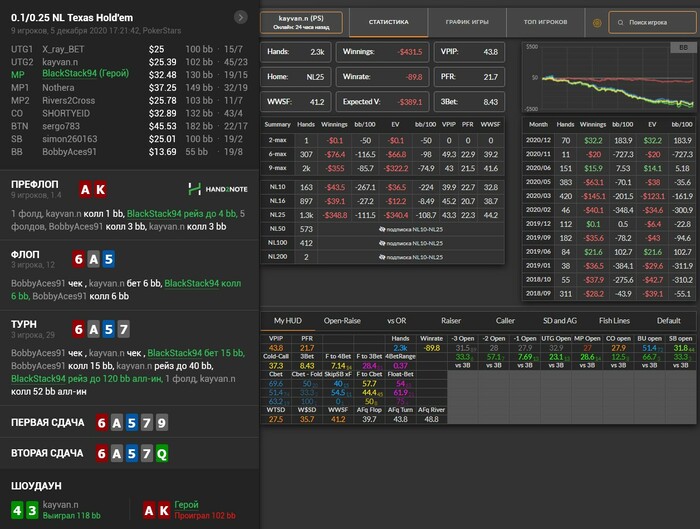Toggle the BB button on graph
The width and height of the screenshot is (700, 529).
pyautogui.click(x=683, y=47)
